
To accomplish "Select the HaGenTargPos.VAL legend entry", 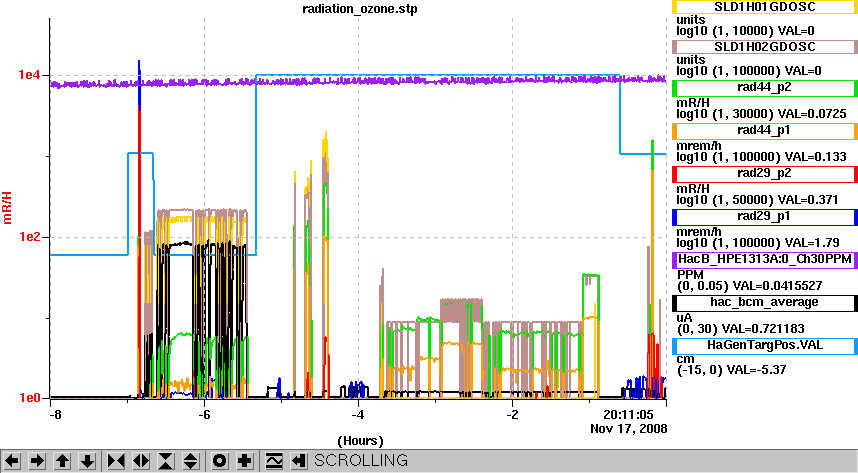I will pos(764,346).
